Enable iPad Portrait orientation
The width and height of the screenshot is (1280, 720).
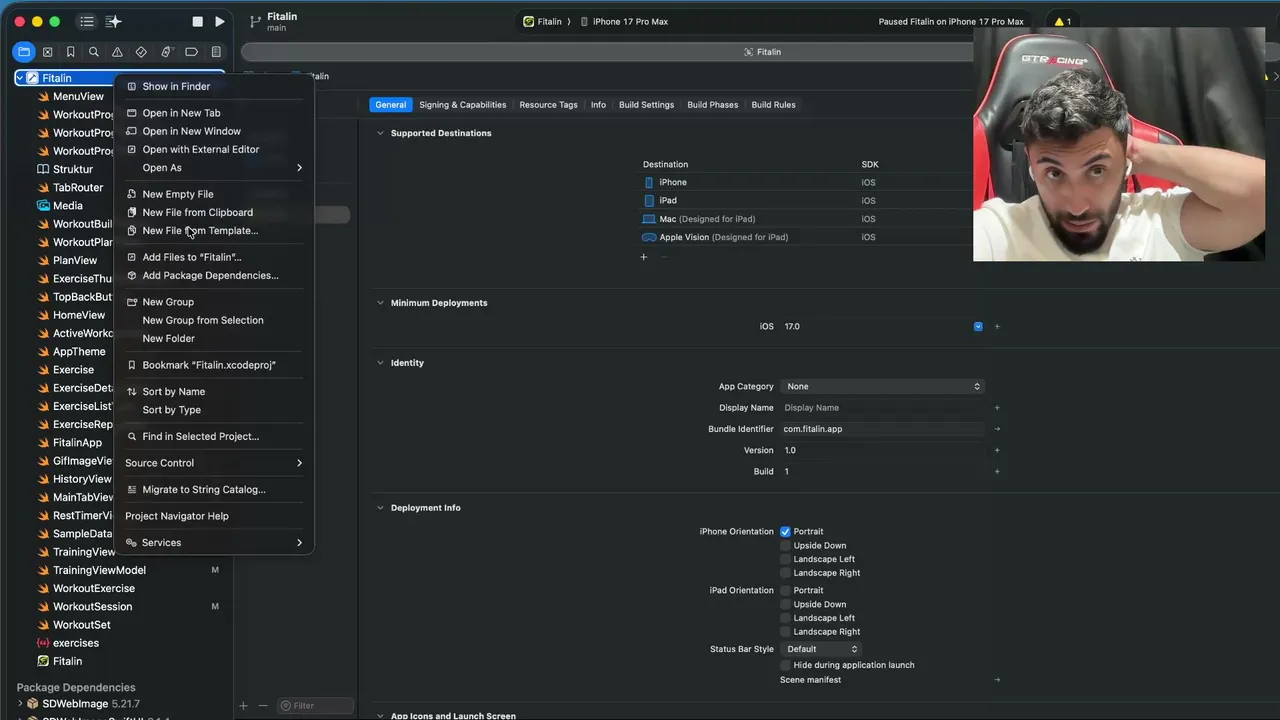tap(785, 591)
